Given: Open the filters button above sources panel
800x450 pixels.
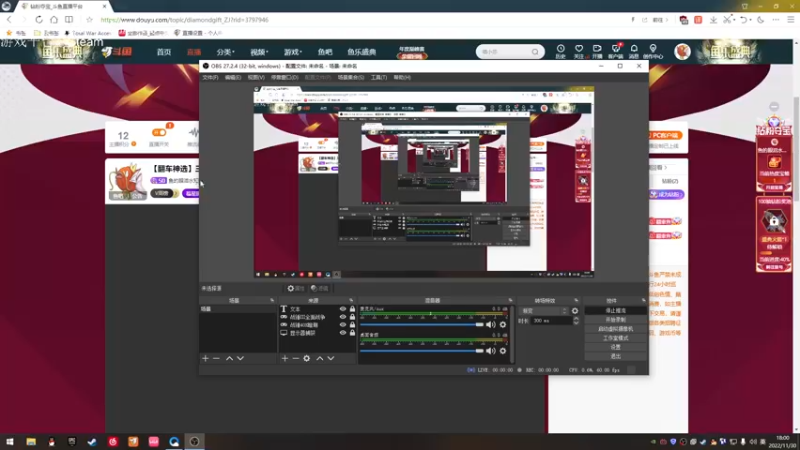Looking at the screenshot, I should tap(319, 288).
